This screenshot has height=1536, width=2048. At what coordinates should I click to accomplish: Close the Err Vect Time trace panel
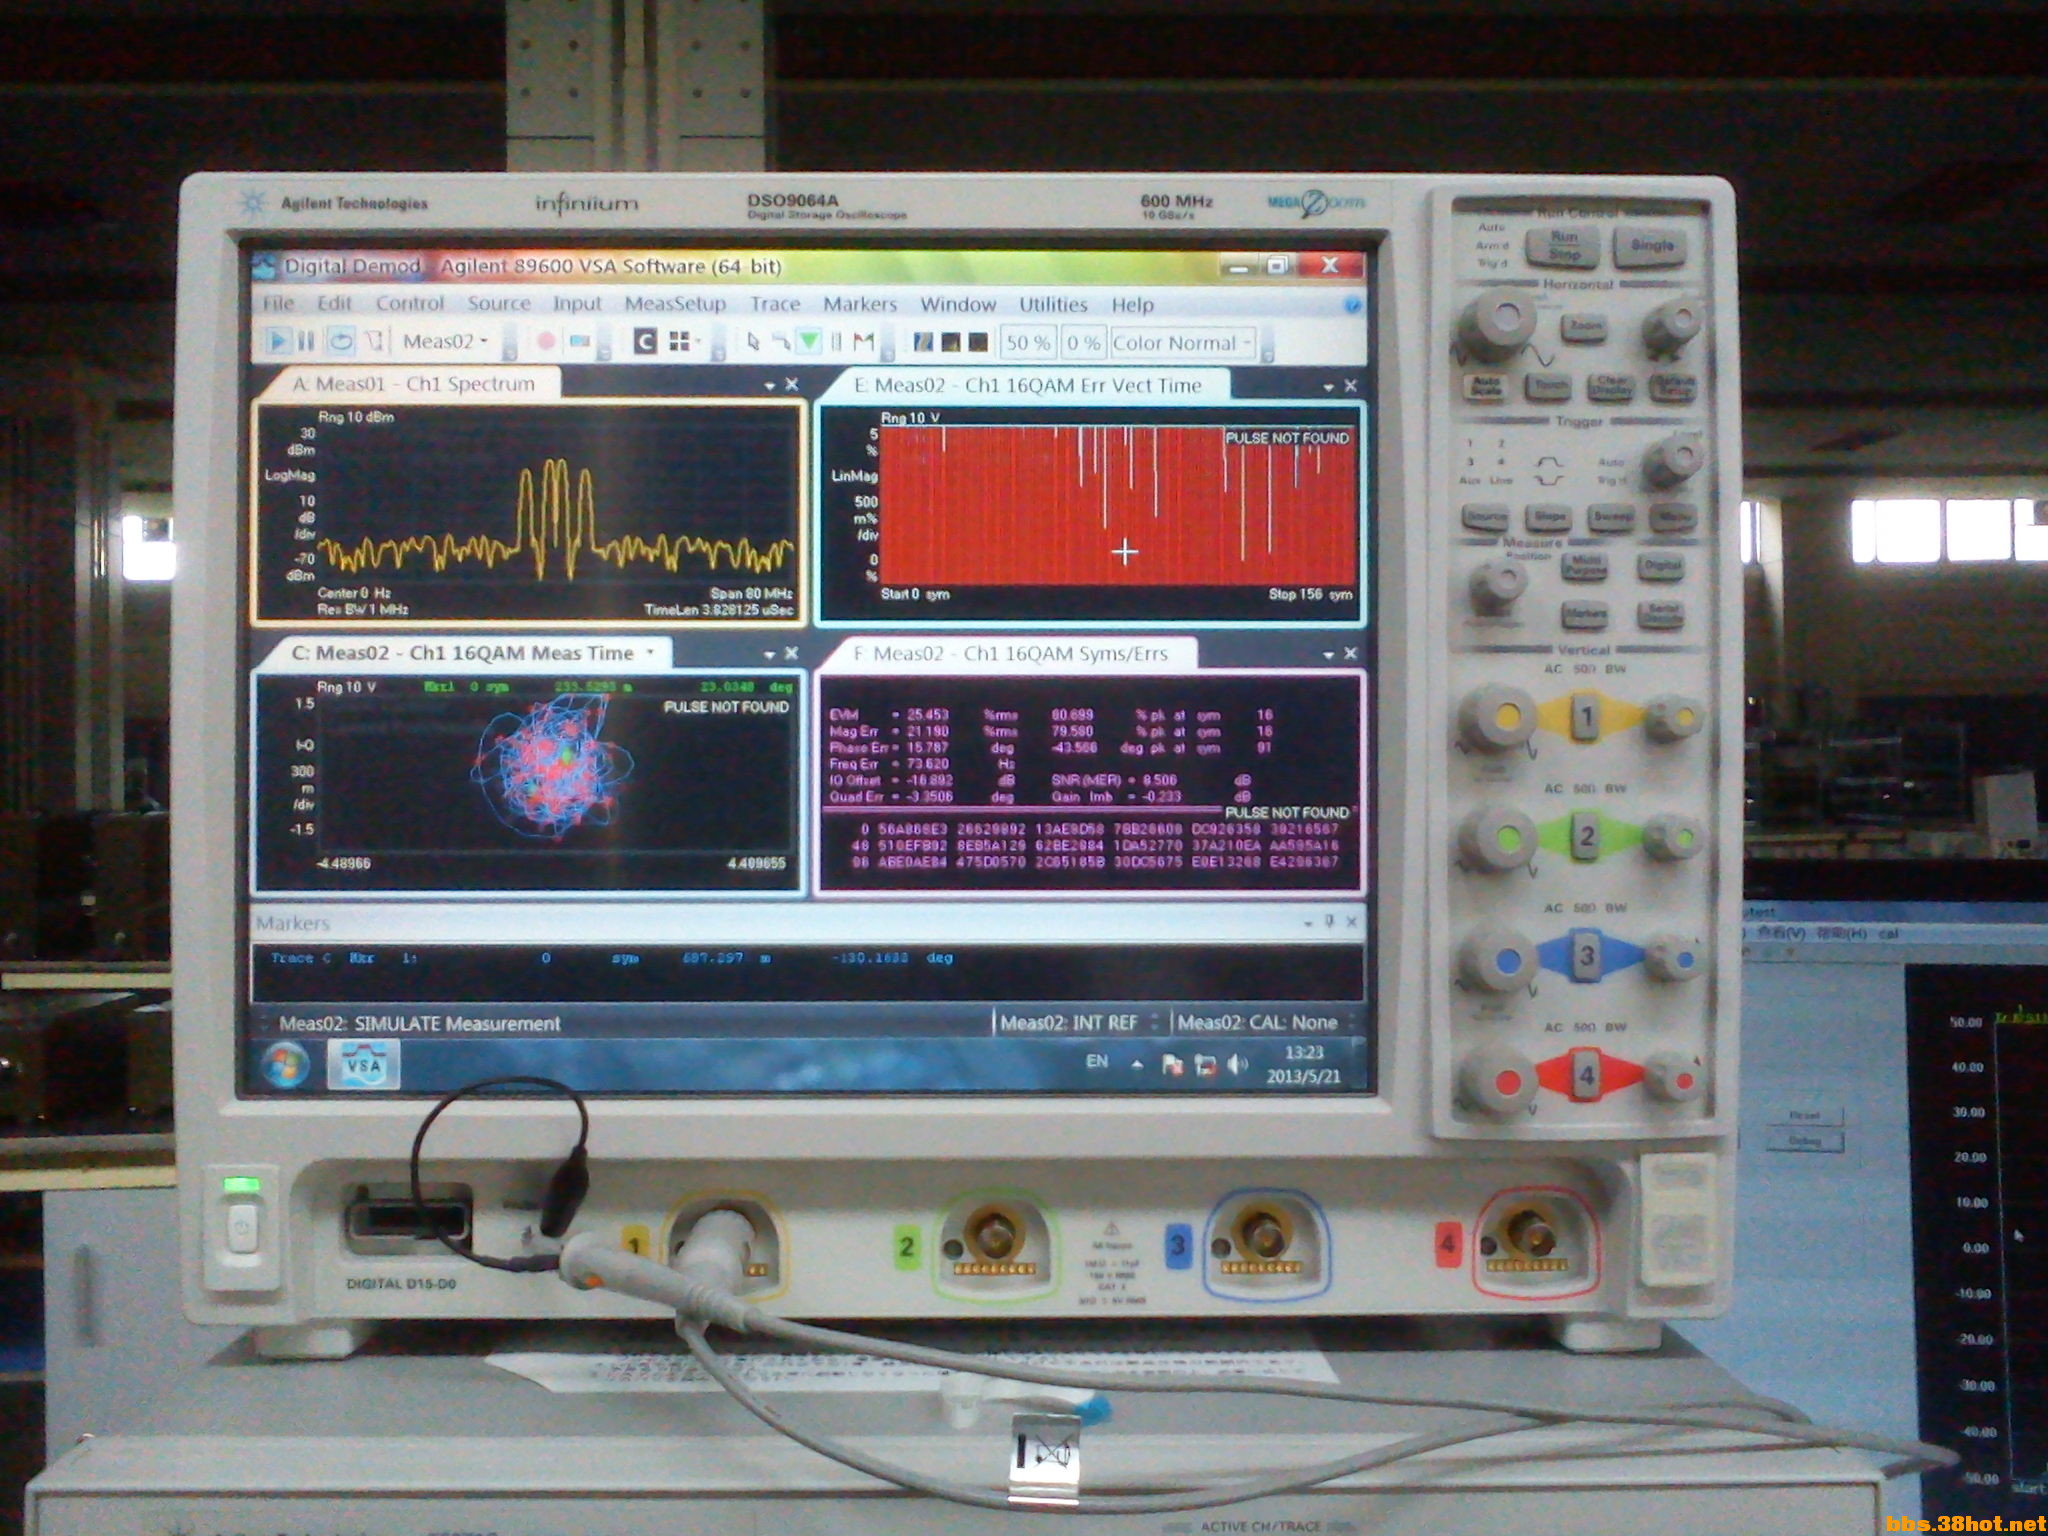tap(1350, 385)
